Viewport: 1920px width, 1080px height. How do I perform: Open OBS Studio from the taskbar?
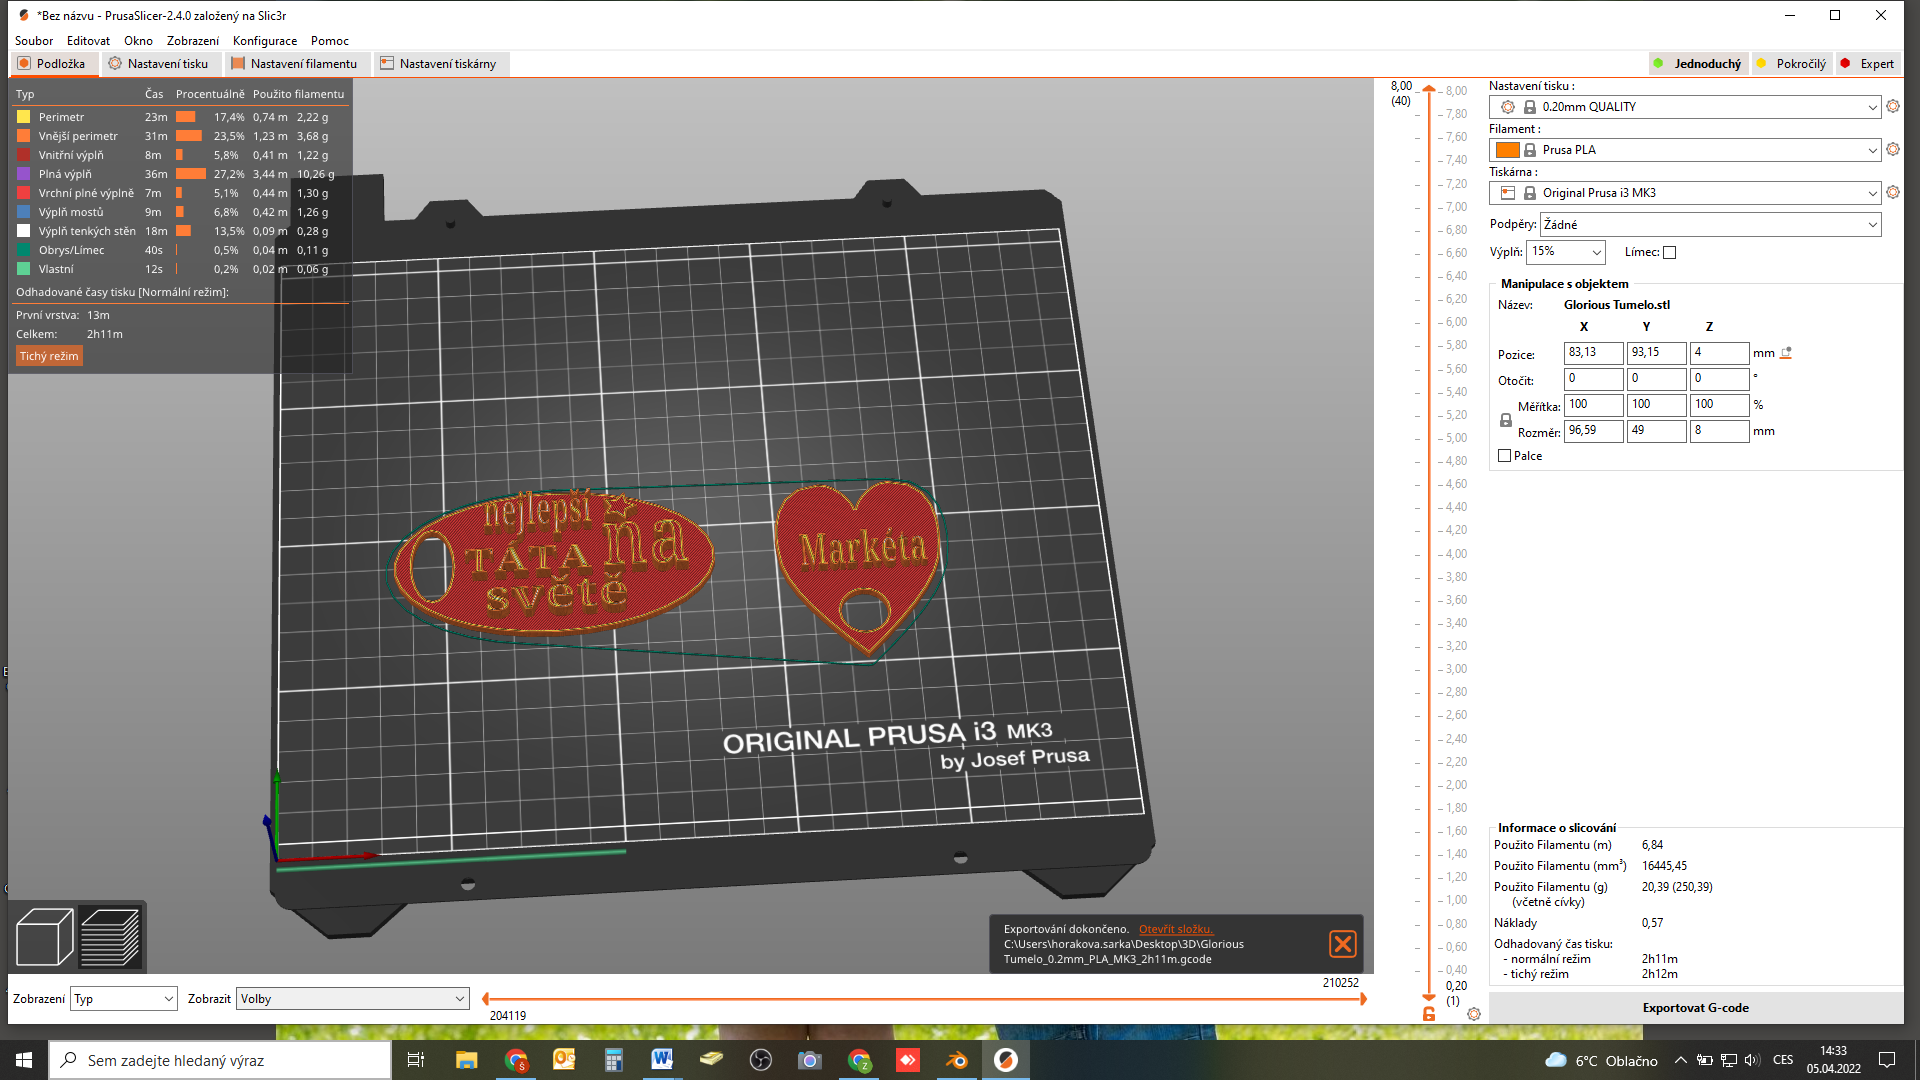(761, 1060)
